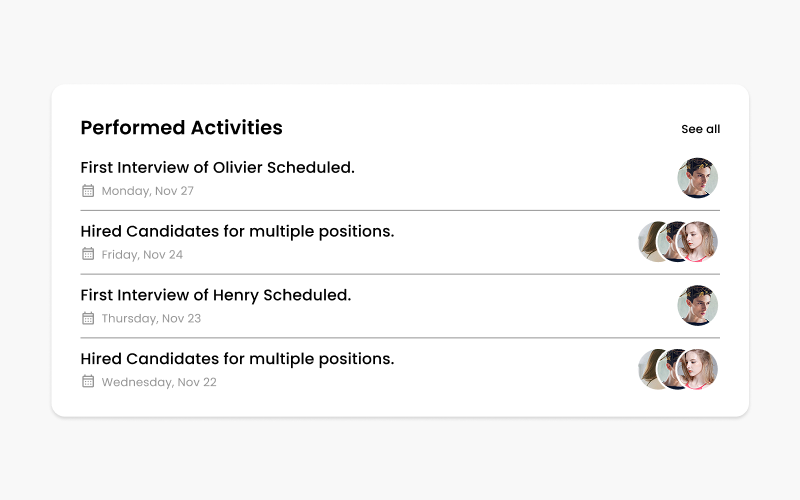Click calendar icon beside Friday, Nov 24
The height and width of the screenshot is (500, 800).
(x=88, y=254)
